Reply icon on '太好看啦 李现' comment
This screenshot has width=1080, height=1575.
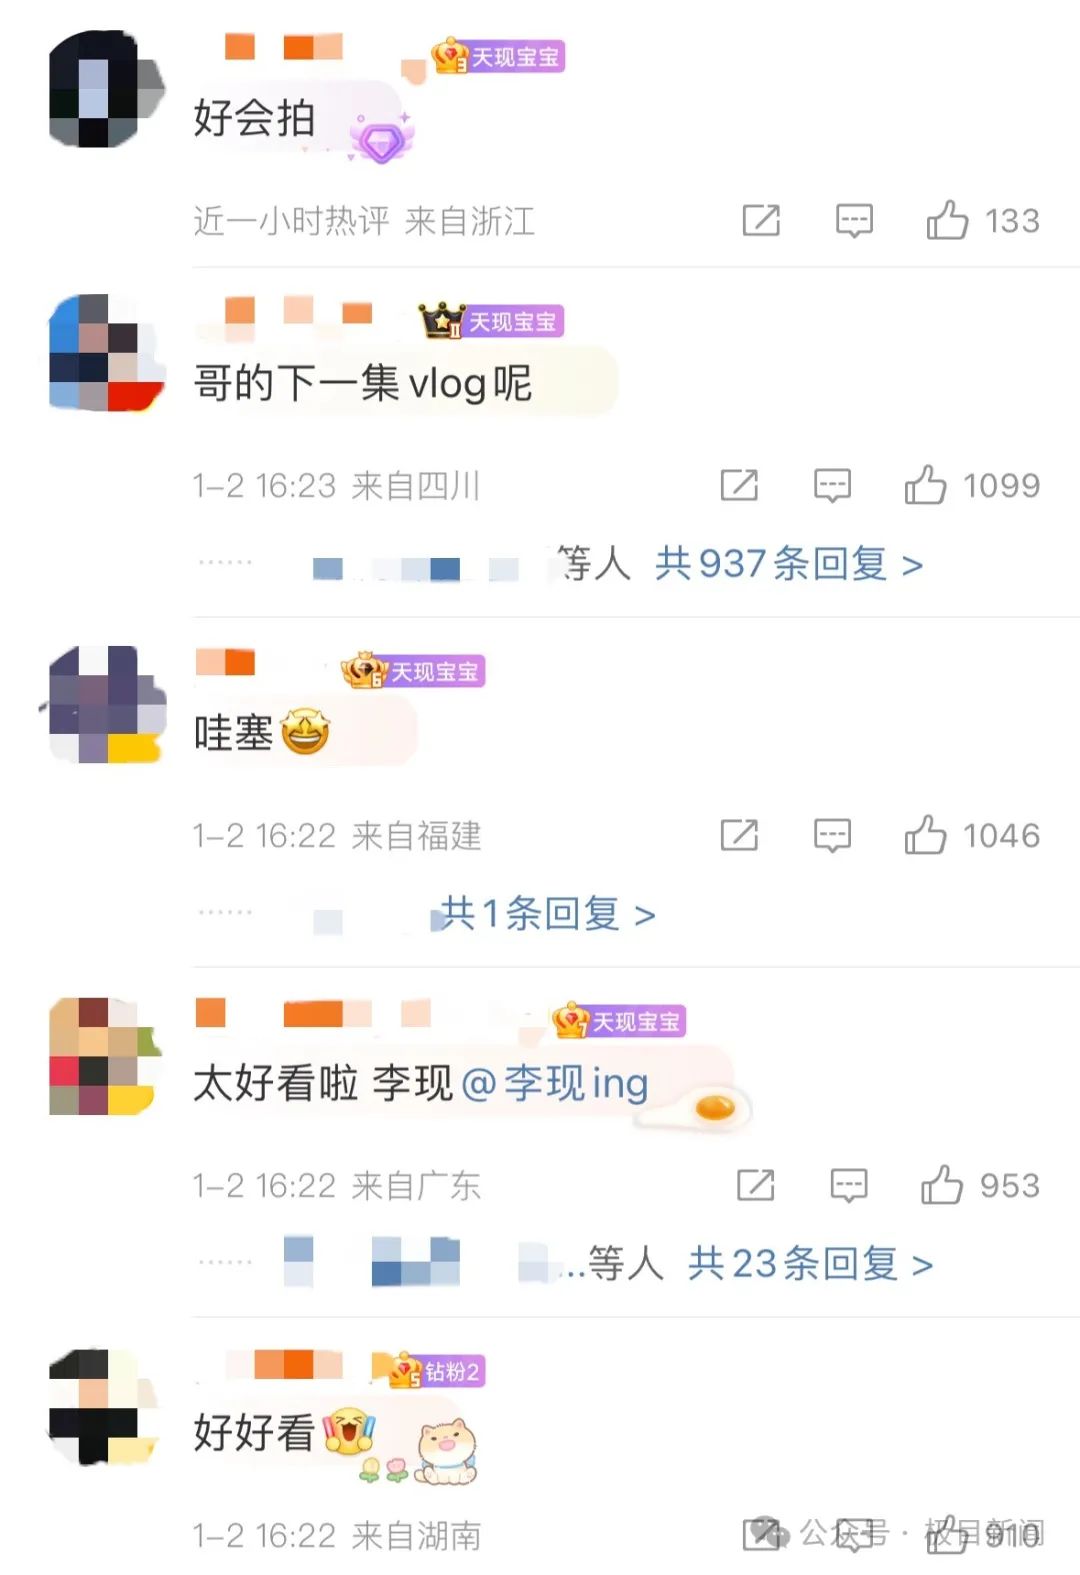849,1186
